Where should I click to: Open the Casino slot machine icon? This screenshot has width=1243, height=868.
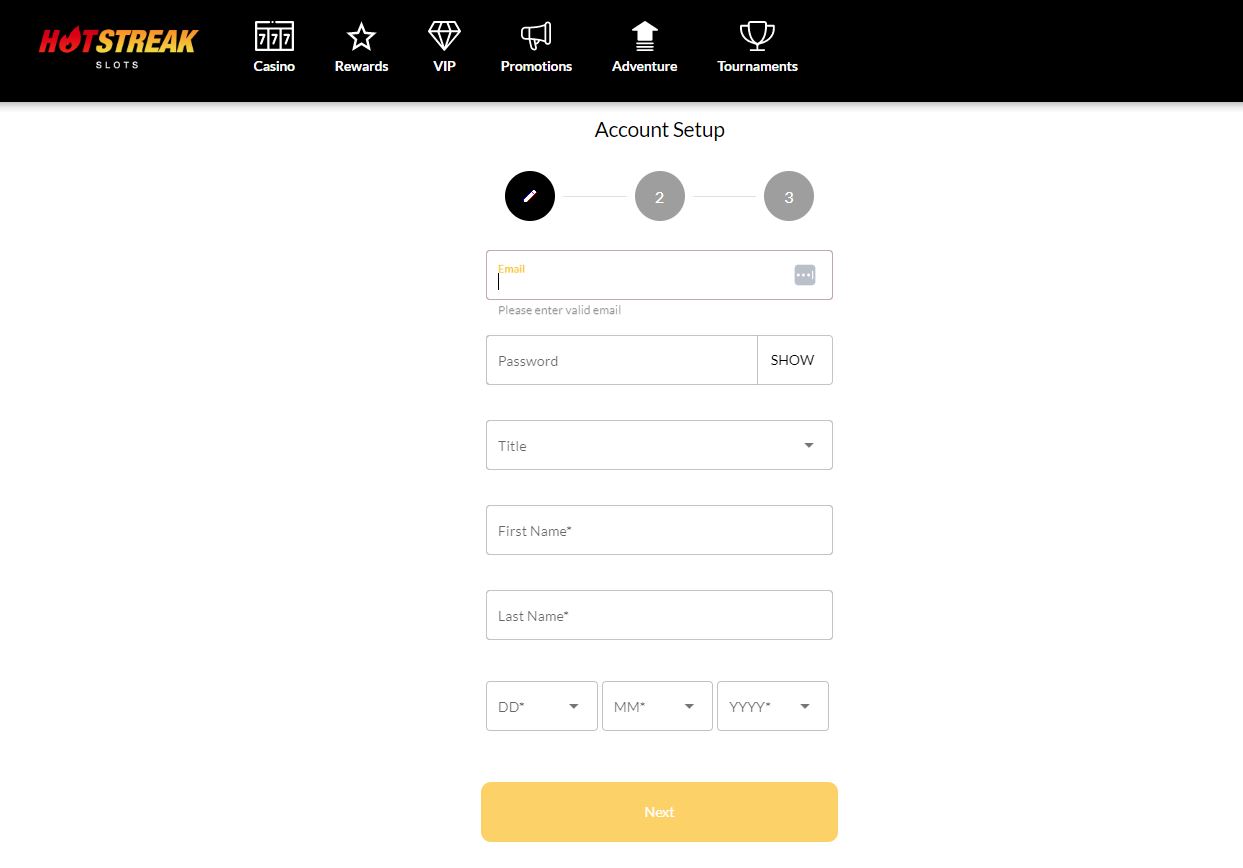click(x=274, y=36)
